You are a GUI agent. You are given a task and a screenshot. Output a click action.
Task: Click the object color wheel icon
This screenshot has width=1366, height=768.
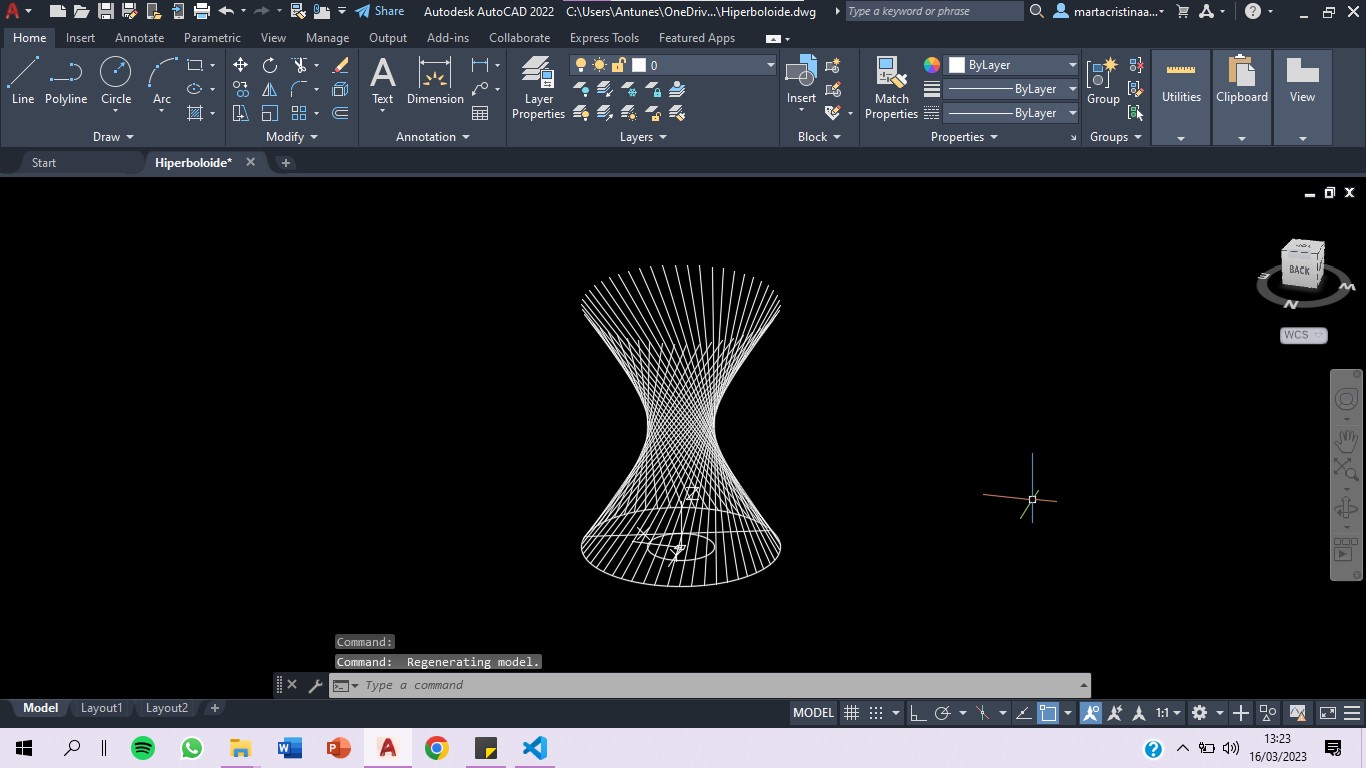tap(932, 65)
